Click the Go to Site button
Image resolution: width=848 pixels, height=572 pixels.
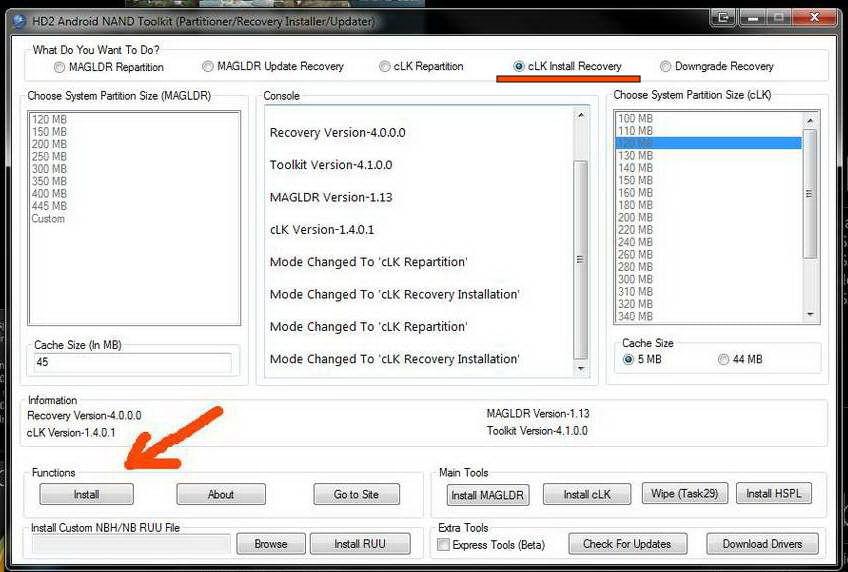[355, 494]
